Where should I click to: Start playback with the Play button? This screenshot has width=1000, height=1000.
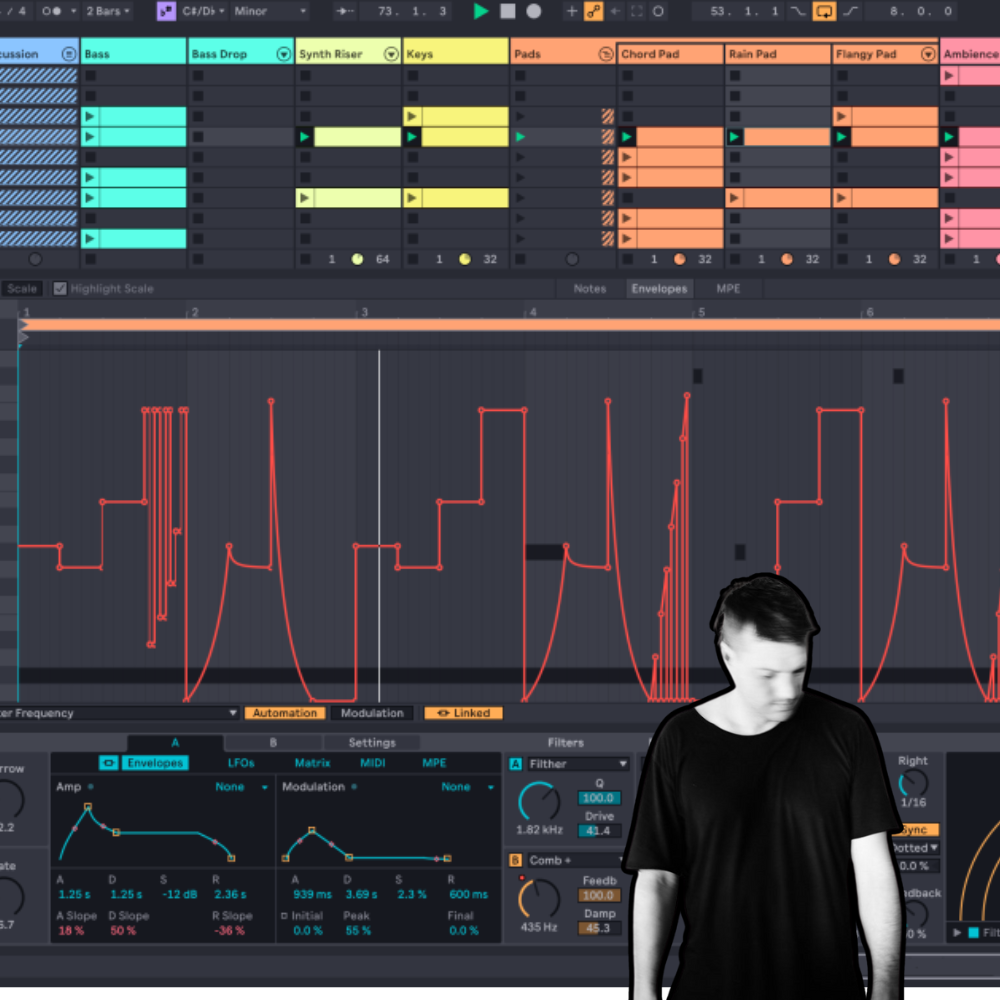click(x=480, y=11)
